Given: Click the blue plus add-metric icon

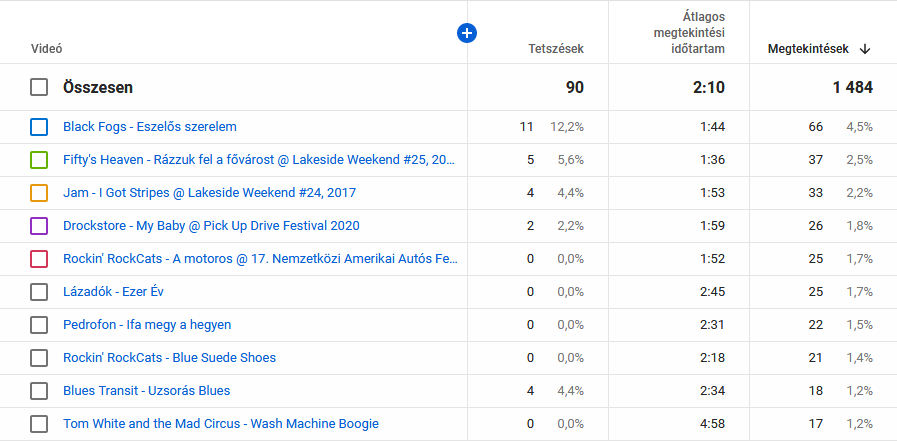Looking at the screenshot, I should click(x=467, y=33).
